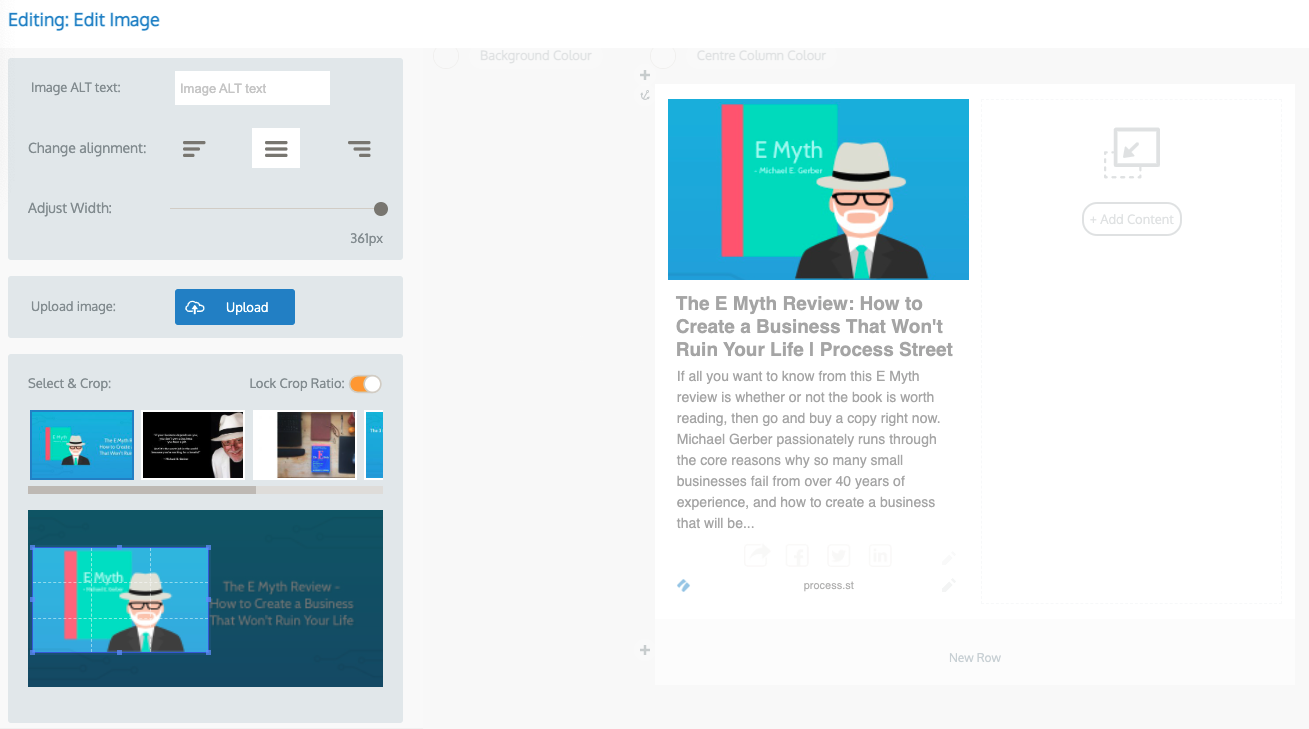Click the Editing: Edit Image heading
The height and width of the screenshot is (729, 1309).
(x=84, y=20)
